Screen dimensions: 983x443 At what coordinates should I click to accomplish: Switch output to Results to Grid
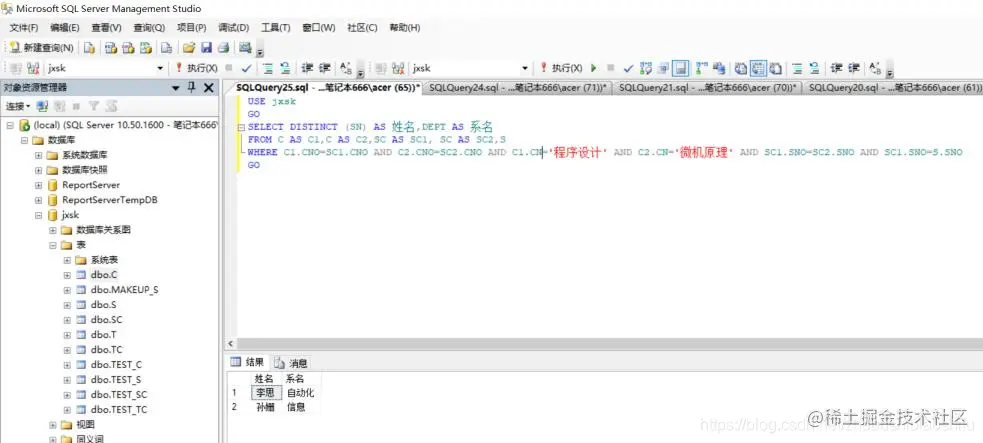759,68
